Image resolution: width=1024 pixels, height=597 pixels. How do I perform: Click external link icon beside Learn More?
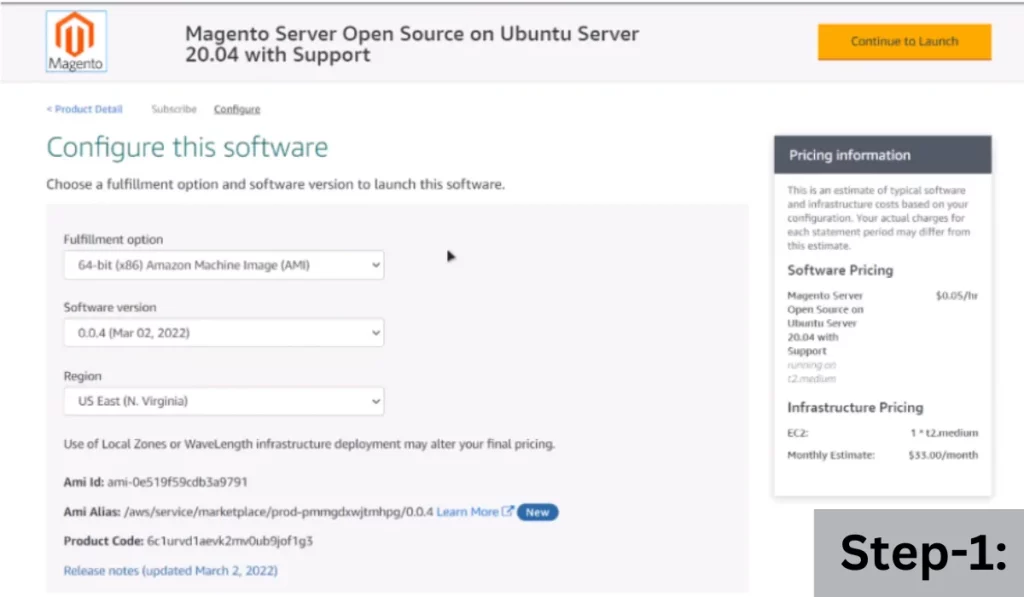pos(507,511)
